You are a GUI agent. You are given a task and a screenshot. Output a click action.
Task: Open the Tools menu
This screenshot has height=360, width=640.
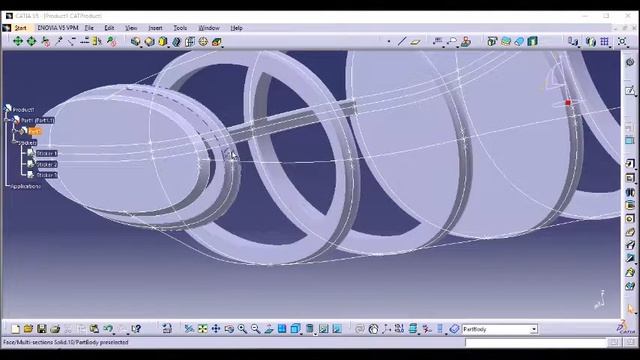pyautogui.click(x=180, y=28)
